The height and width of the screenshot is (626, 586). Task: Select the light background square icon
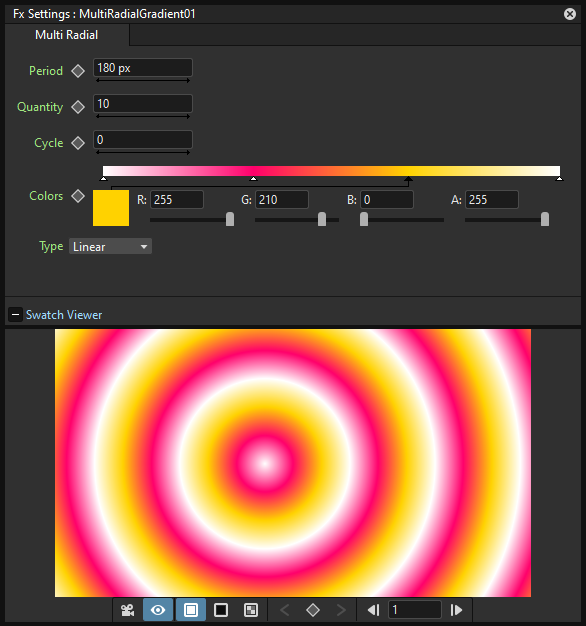(191, 610)
